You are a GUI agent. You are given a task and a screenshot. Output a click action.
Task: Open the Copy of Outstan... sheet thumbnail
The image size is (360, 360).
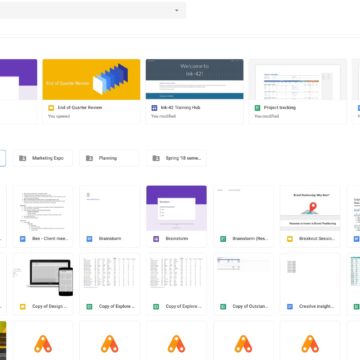coord(243,276)
